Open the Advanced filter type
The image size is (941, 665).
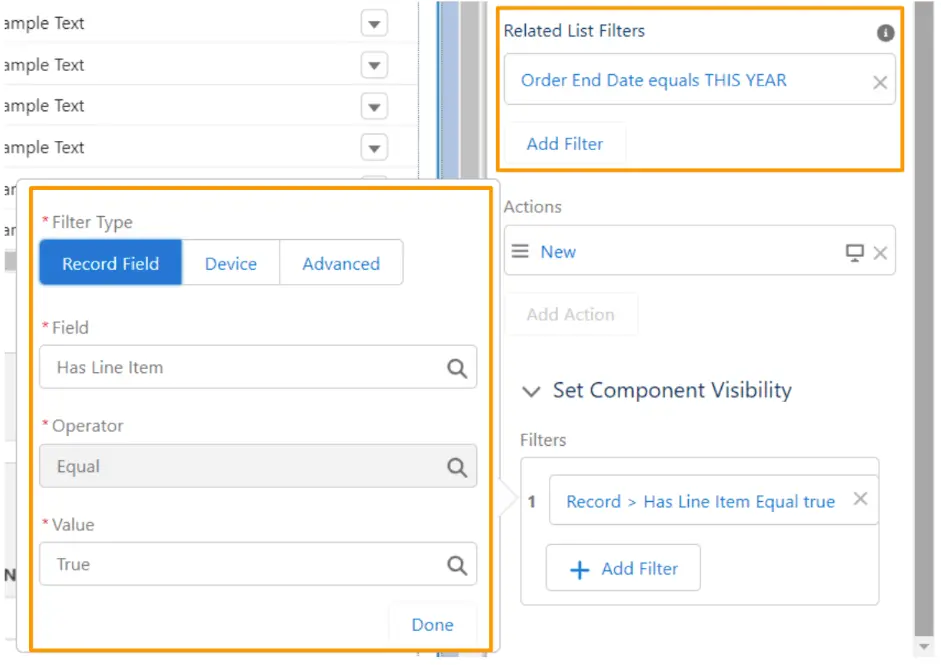pyautogui.click(x=341, y=263)
